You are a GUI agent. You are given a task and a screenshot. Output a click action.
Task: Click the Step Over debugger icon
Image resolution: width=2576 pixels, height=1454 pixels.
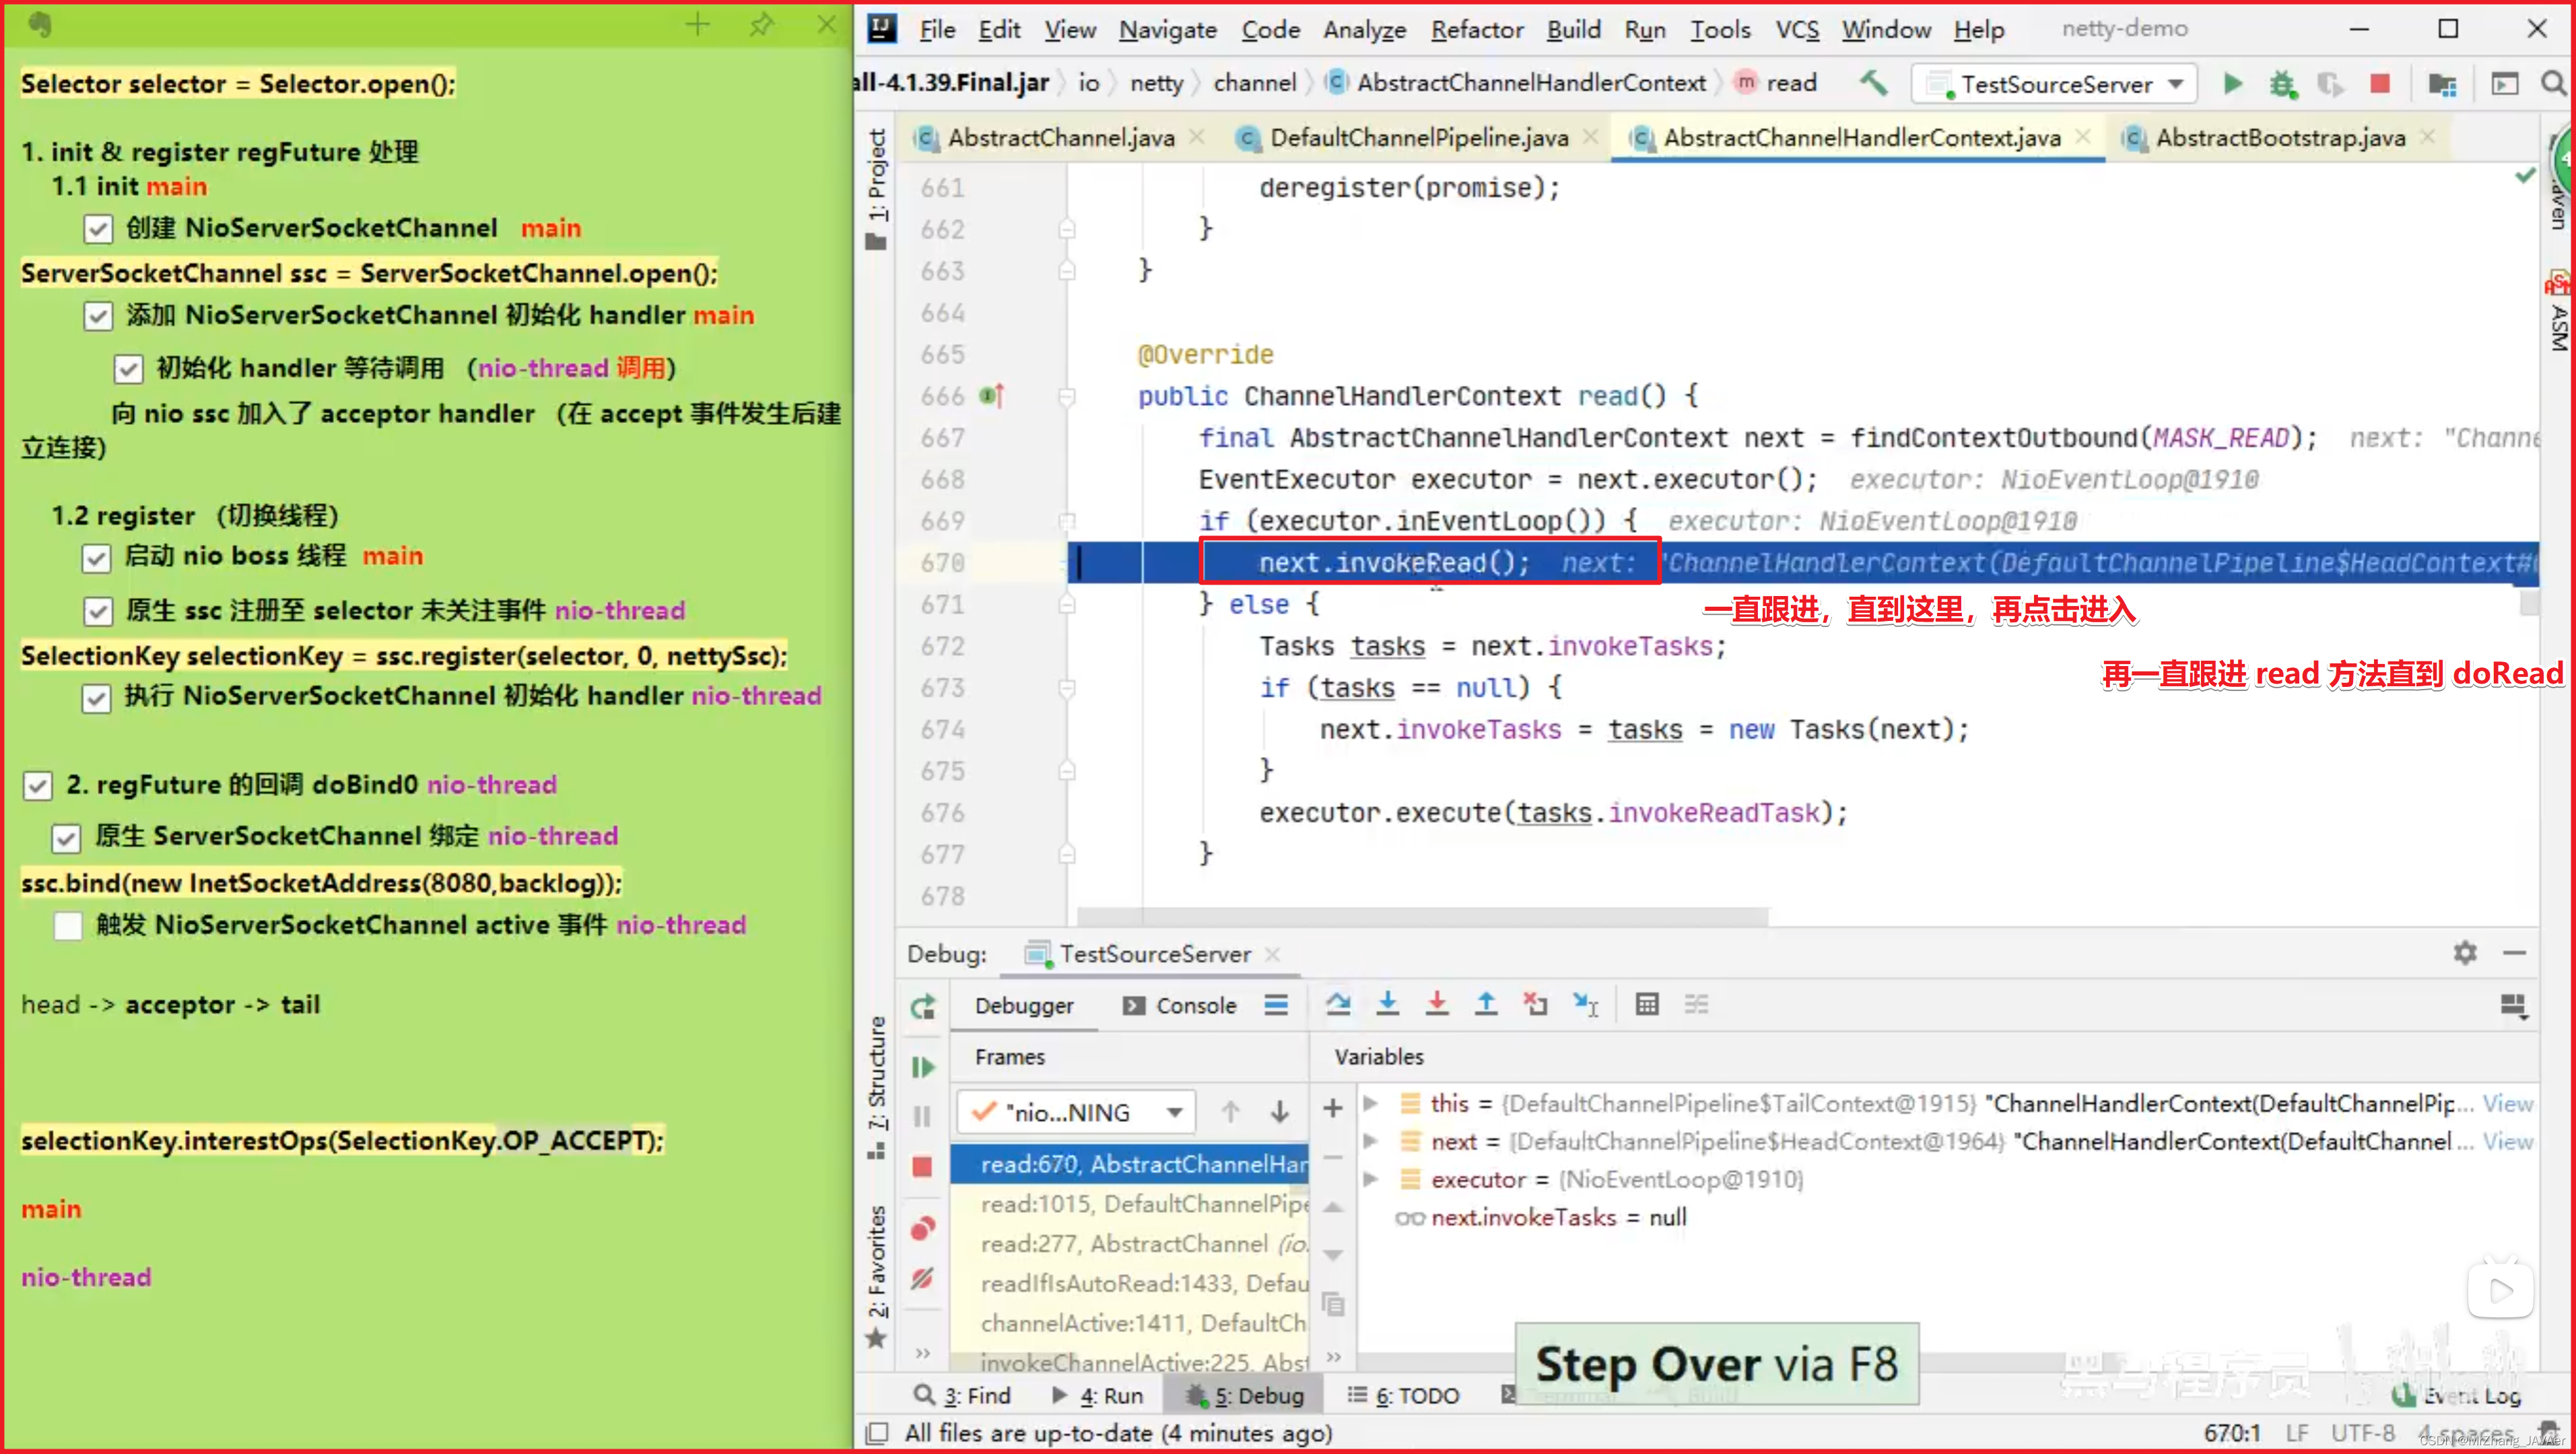[x=1338, y=1003]
